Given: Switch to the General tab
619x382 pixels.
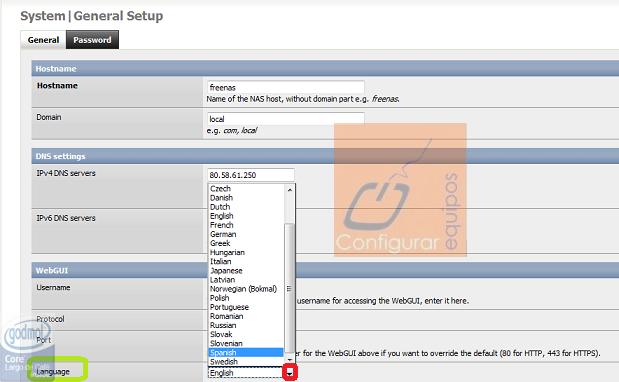Looking at the screenshot, I should (x=43, y=40).
